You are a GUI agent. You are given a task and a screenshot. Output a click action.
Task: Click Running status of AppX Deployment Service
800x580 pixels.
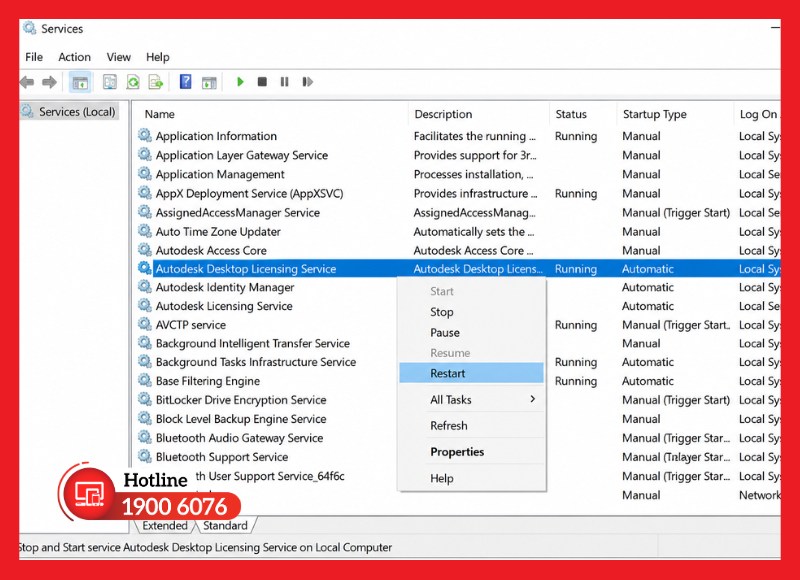pyautogui.click(x=576, y=193)
